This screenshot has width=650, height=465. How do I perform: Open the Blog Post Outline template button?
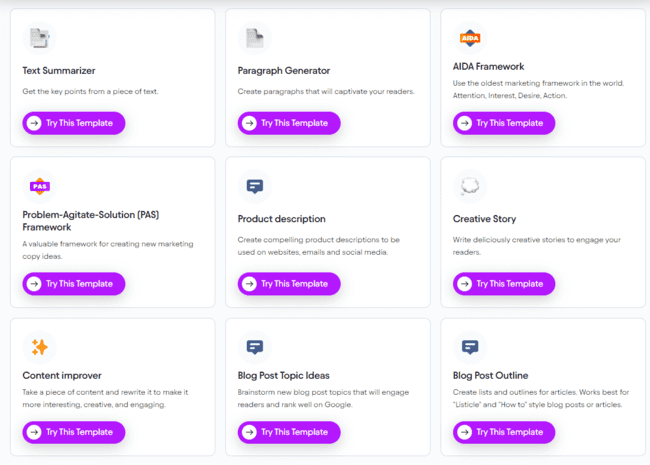504,432
